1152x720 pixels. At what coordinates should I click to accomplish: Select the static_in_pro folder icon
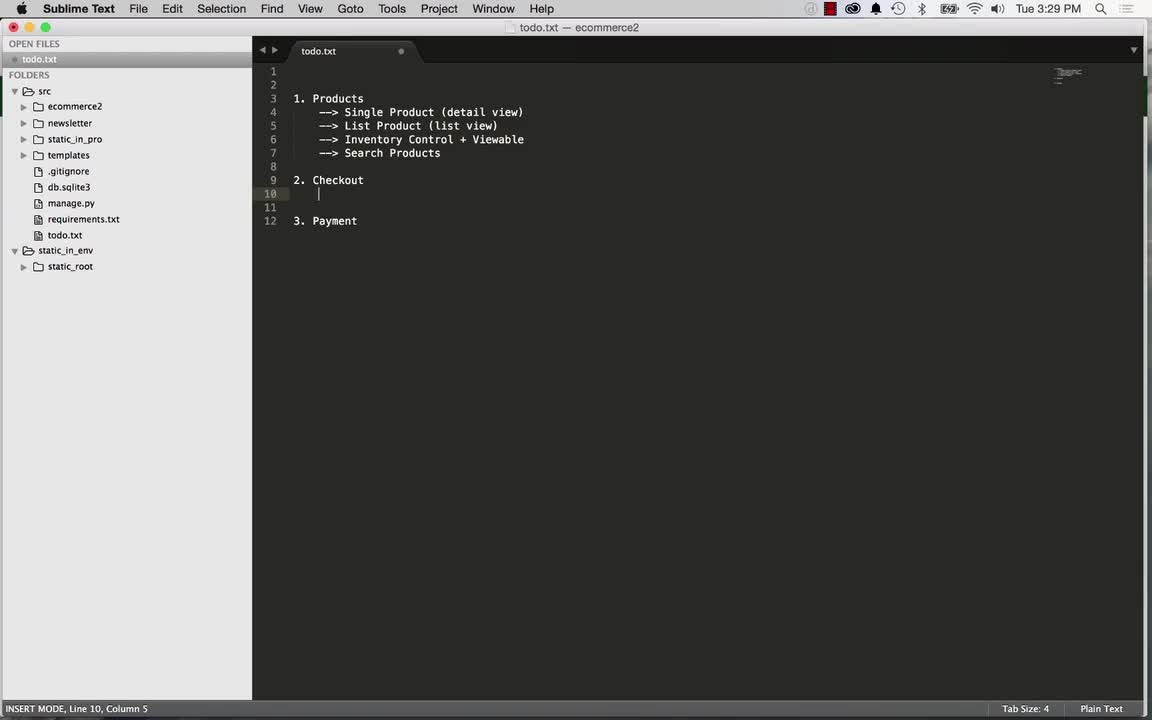click(39, 140)
